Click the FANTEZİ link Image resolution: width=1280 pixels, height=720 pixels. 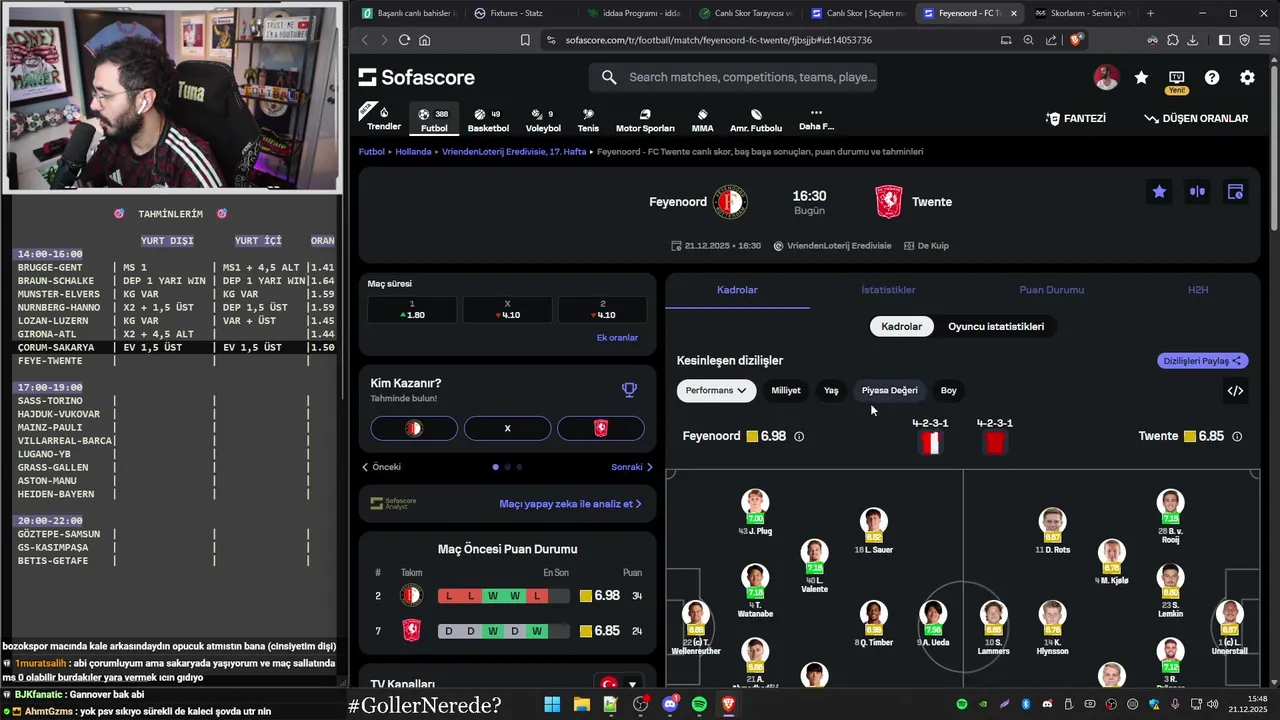[x=1076, y=118]
